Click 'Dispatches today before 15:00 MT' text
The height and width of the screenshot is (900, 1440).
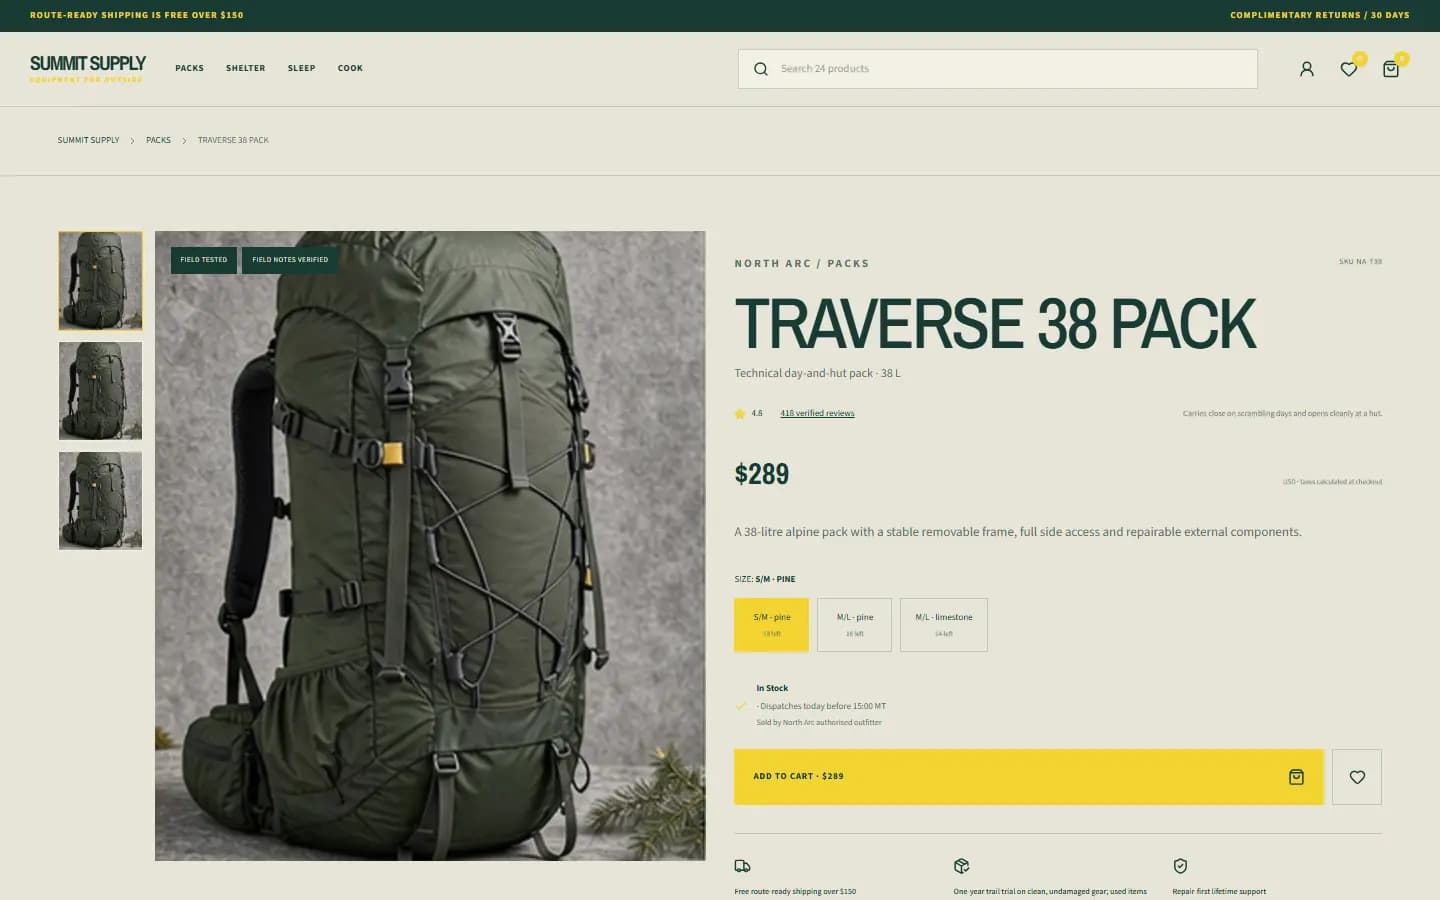822,706
